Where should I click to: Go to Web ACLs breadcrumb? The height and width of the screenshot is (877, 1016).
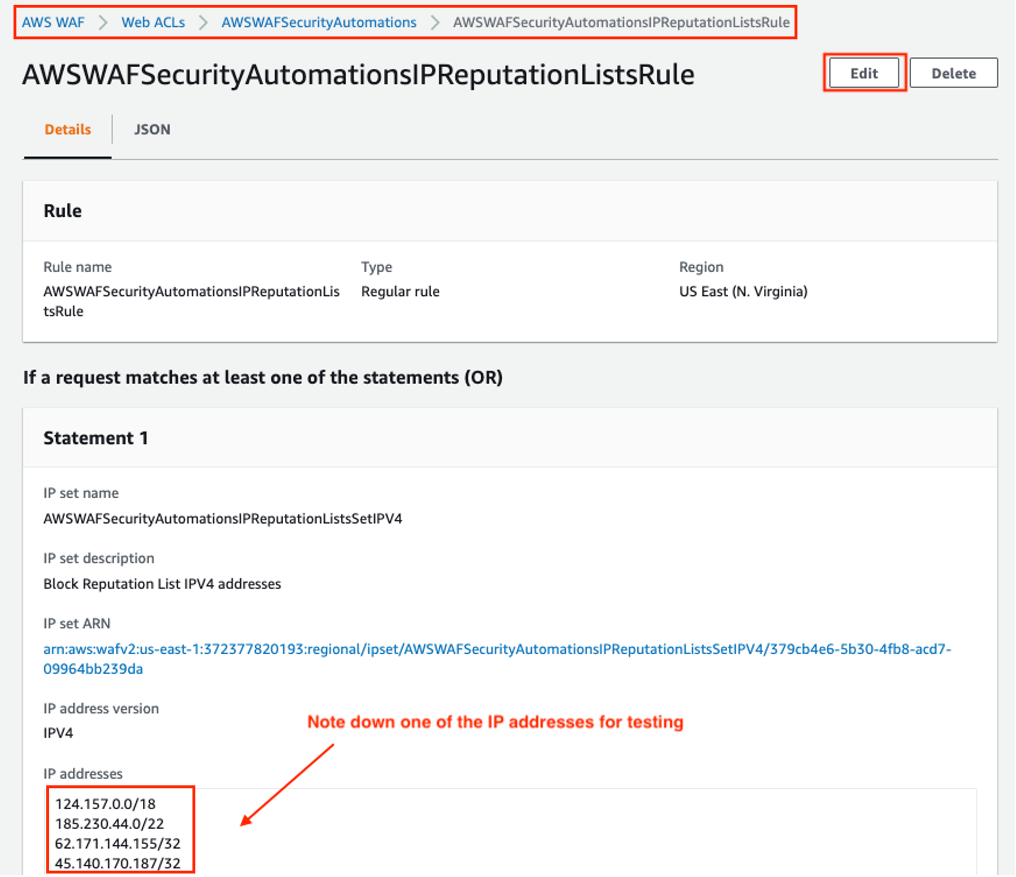(x=153, y=23)
